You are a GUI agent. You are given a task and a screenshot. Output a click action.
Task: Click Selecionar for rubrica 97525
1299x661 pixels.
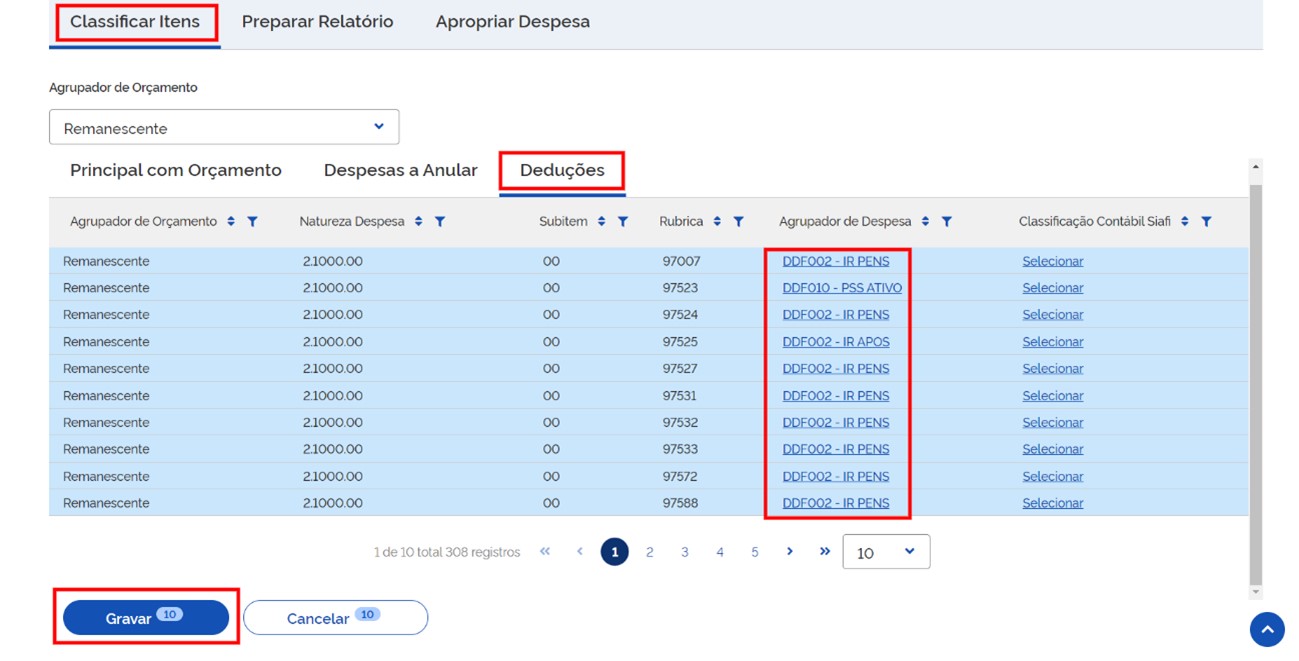[x=1052, y=342]
